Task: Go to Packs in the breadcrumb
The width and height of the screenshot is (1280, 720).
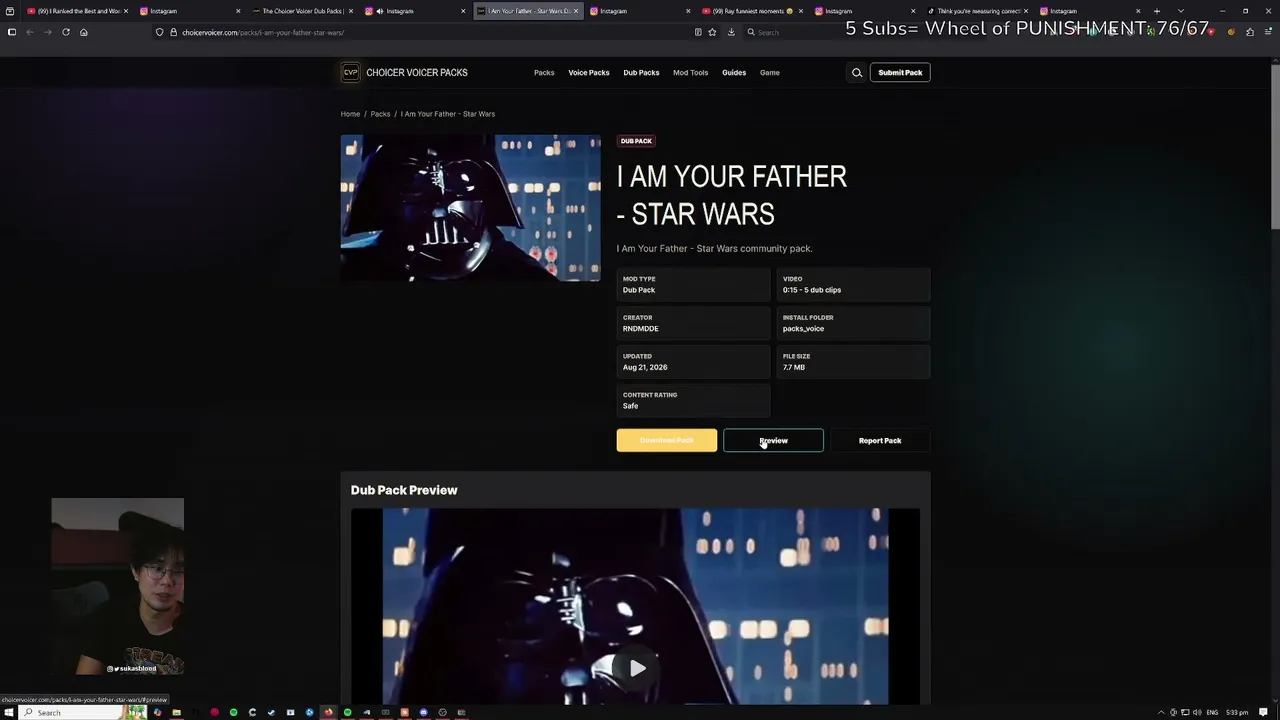Action: coord(380,114)
